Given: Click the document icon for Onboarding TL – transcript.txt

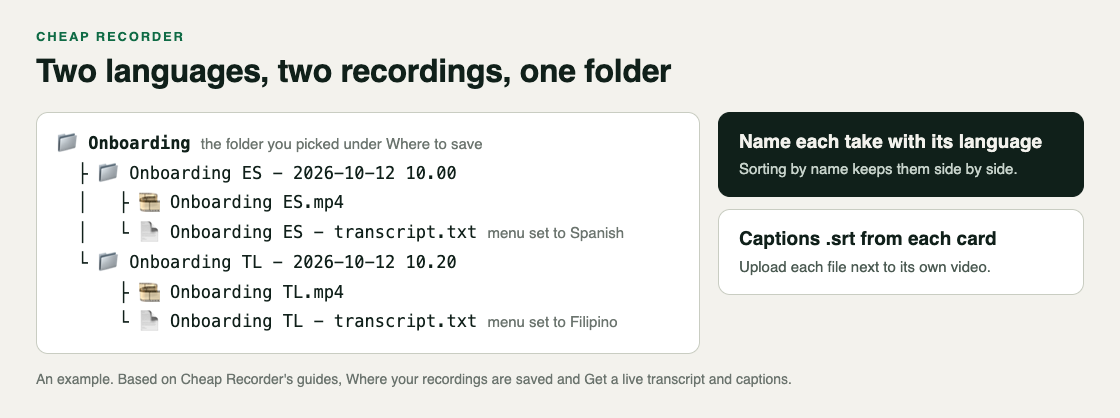Looking at the screenshot, I should pyautogui.click(x=149, y=322).
